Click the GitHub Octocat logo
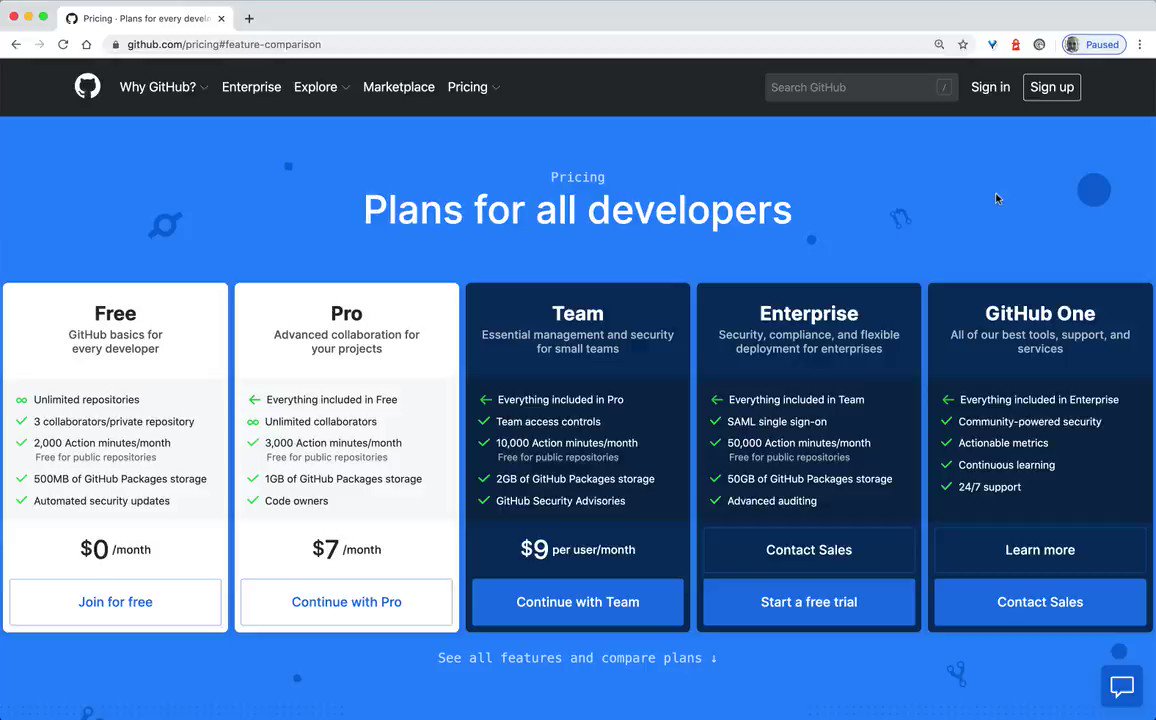 [x=87, y=86]
